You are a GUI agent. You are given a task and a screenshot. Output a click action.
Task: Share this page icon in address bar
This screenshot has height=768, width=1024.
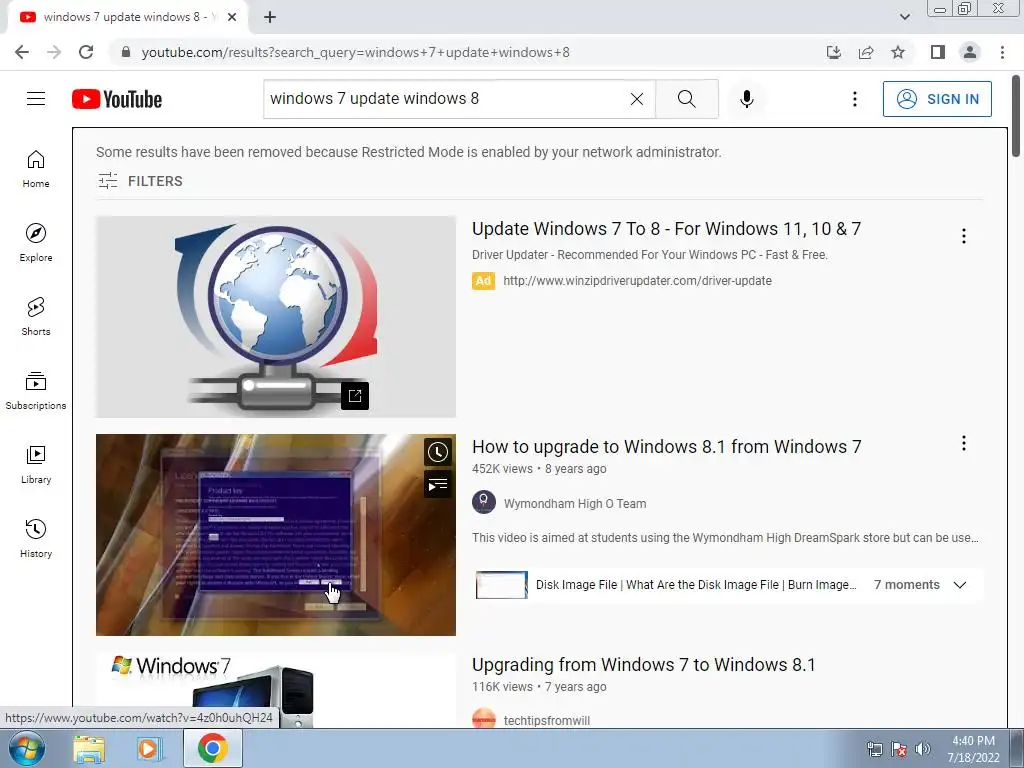866,52
